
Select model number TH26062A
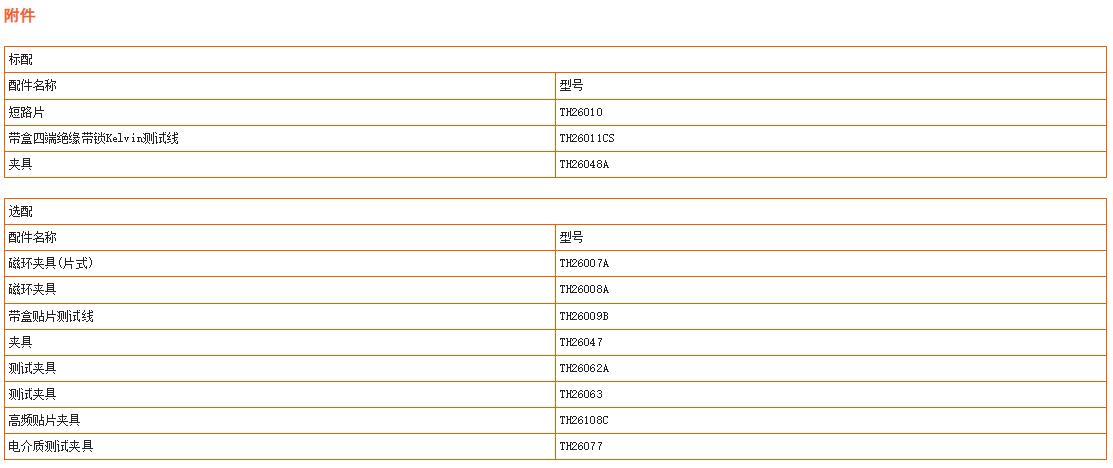point(584,368)
